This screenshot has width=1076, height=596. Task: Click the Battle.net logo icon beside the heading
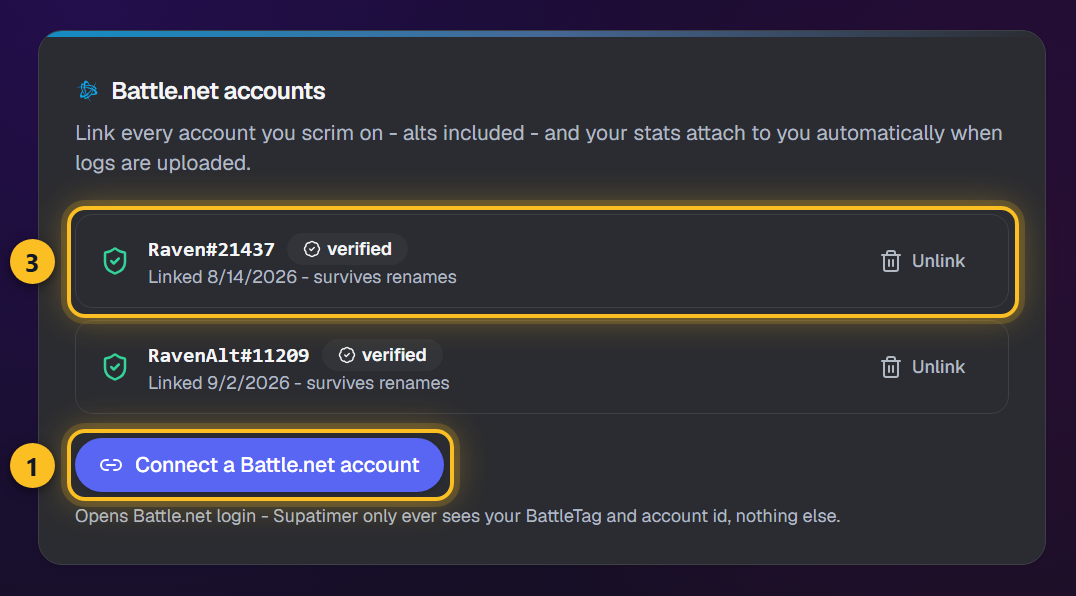(x=89, y=90)
